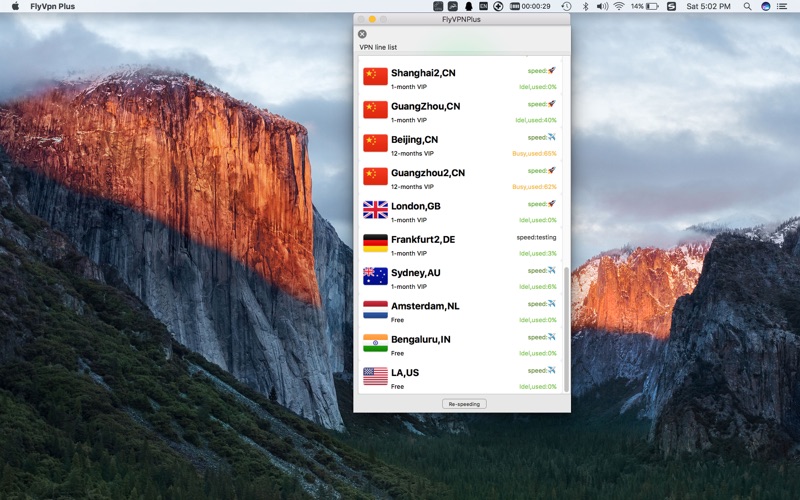Click the volume icon in menu bar
Screen dimensions: 800x500
(x=602, y=6)
